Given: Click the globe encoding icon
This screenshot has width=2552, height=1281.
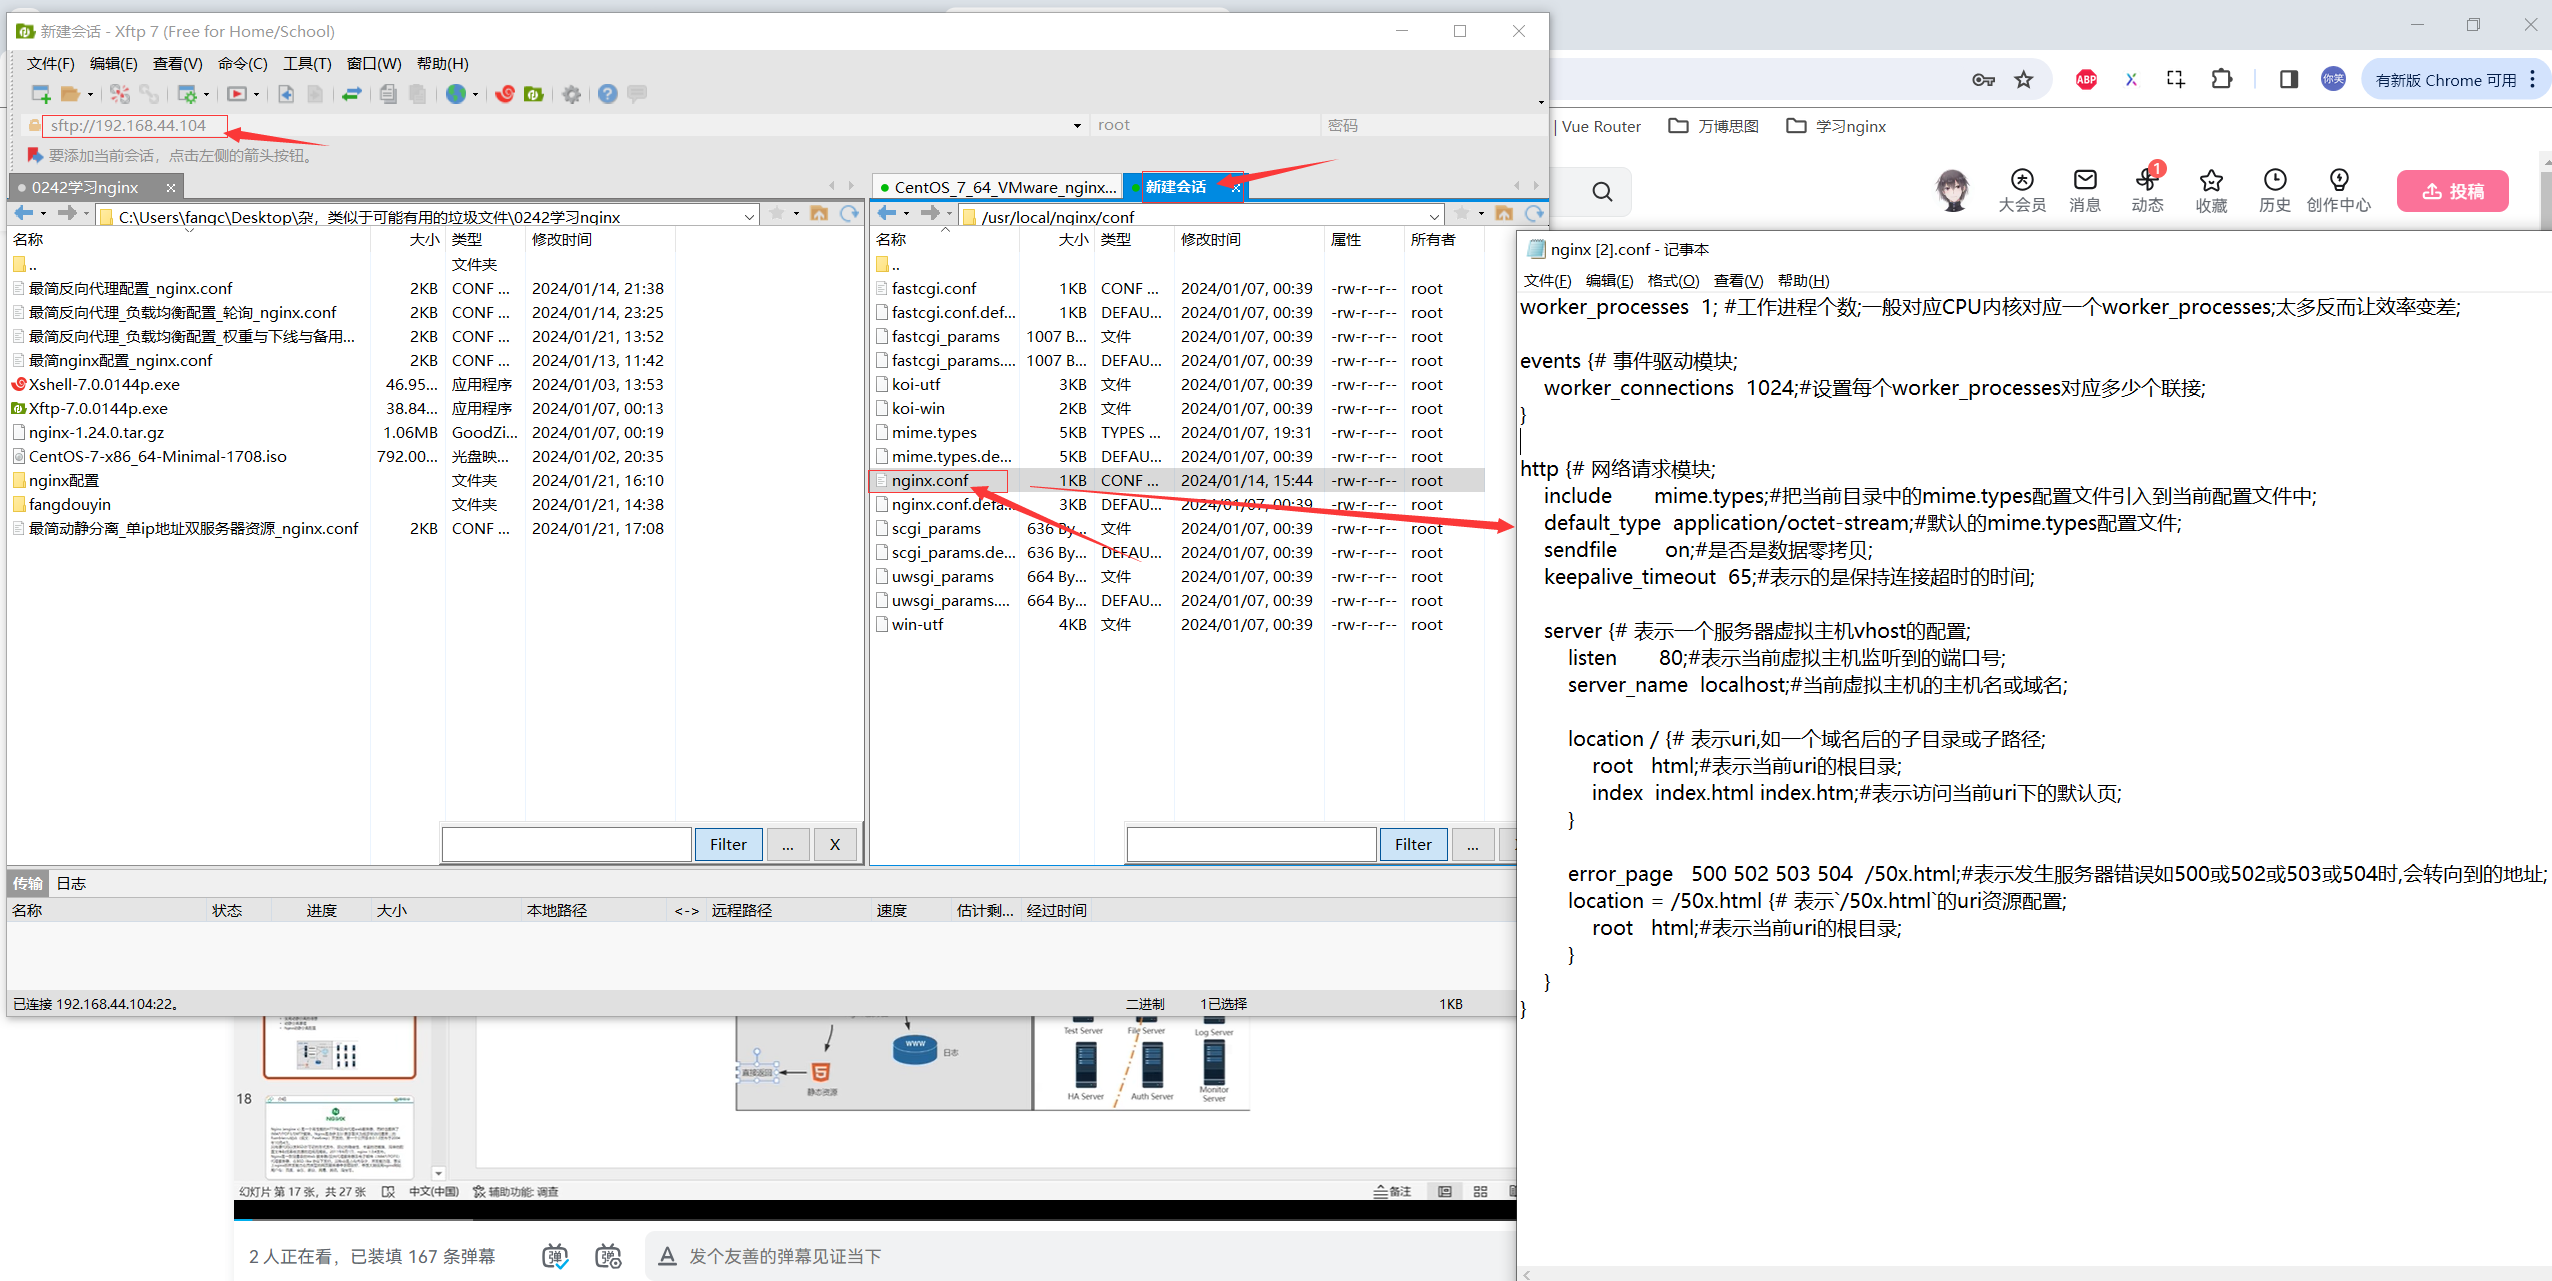Looking at the screenshot, I should (456, 94).
